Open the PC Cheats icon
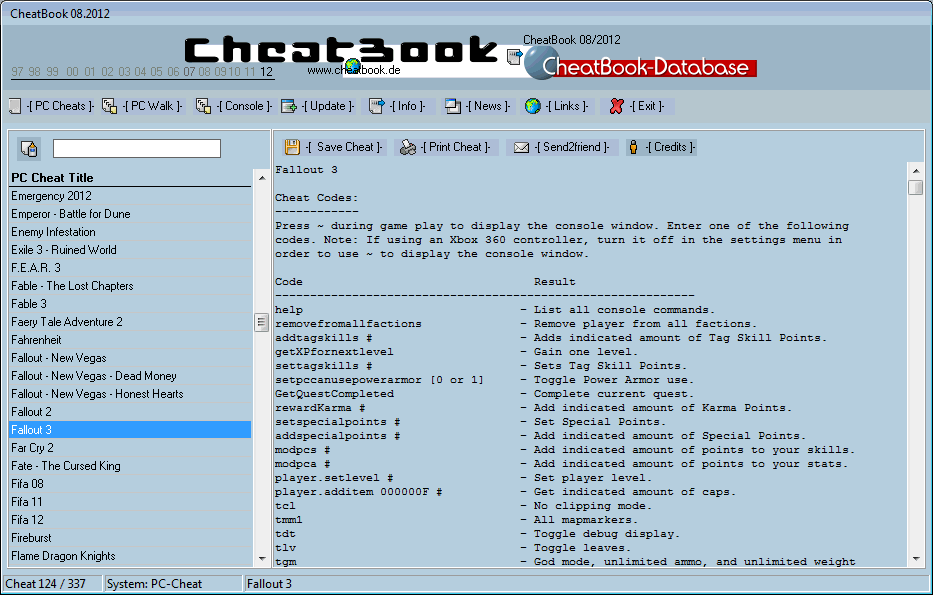This screenshot has width=933, height=595. (15, 107)
